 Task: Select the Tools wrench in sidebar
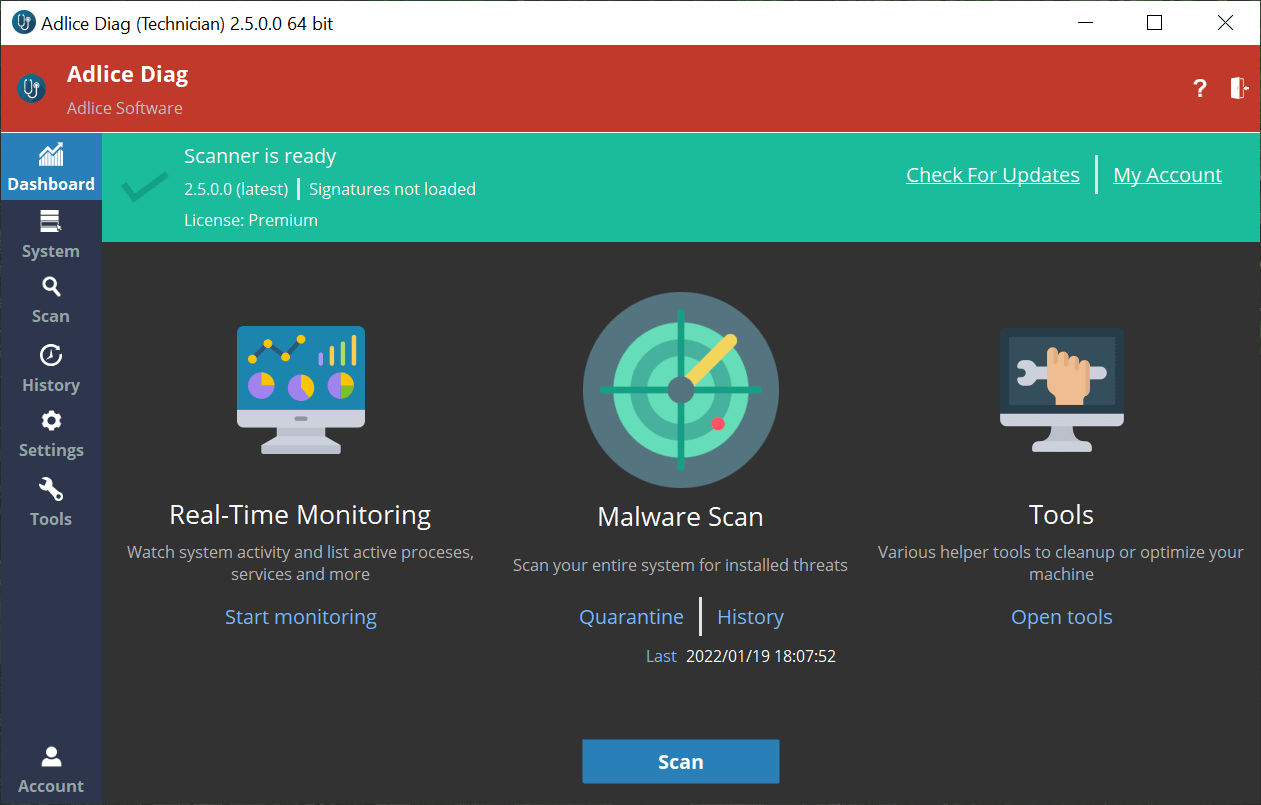pos(51,490)
